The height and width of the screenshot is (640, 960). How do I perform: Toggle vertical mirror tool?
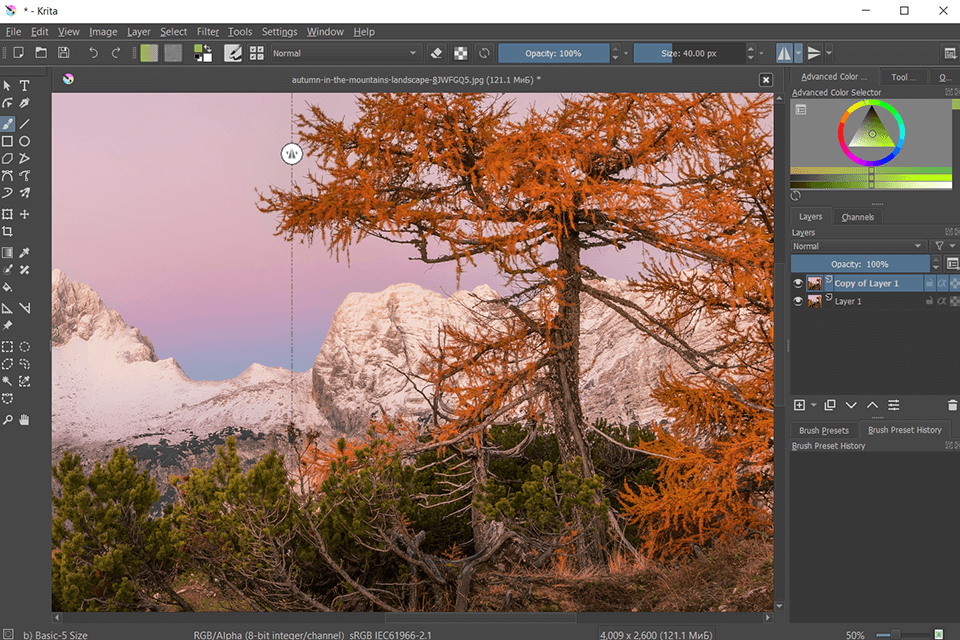coord(814,53)
